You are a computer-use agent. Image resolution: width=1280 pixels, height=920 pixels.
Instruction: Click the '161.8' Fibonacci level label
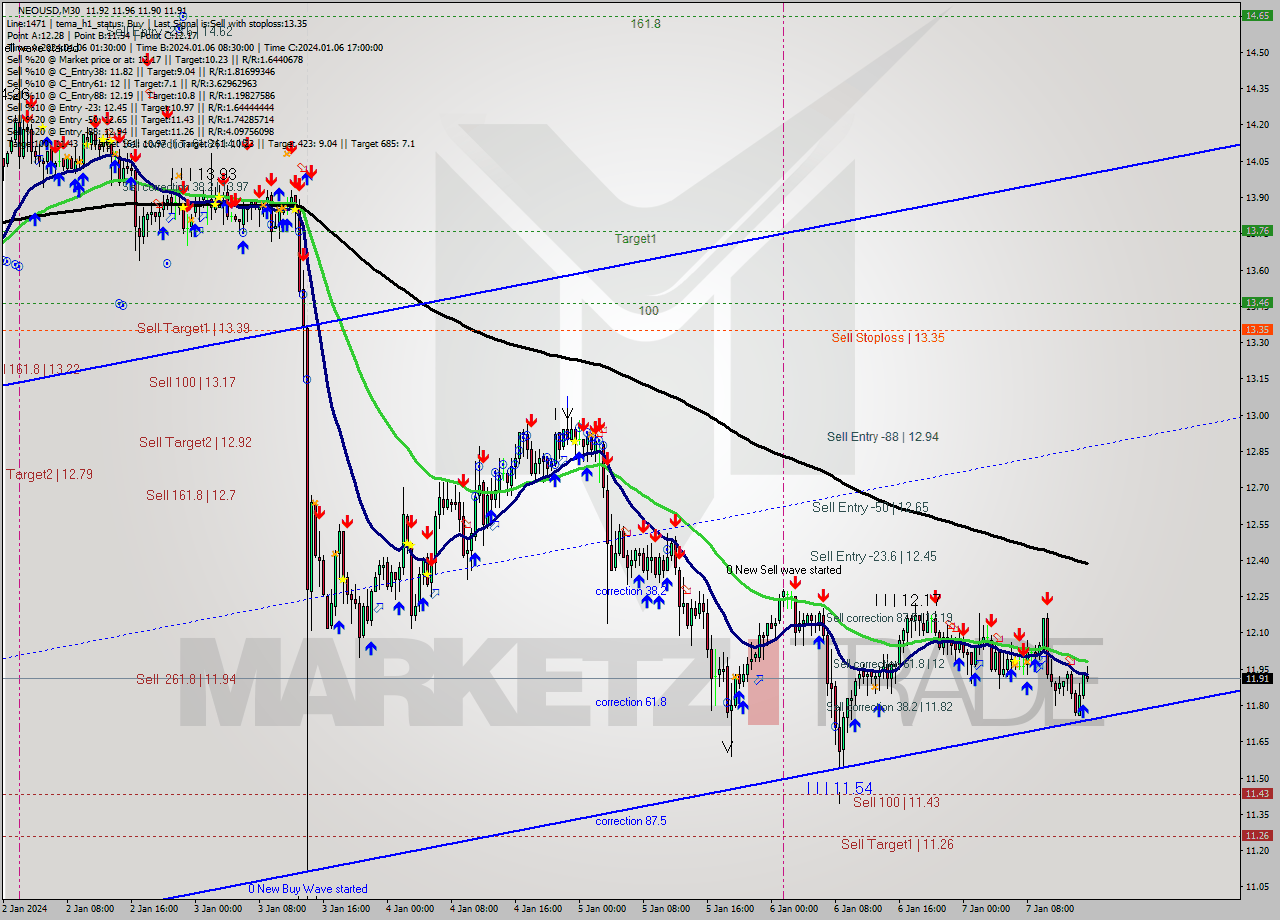[x=646, y=23]
